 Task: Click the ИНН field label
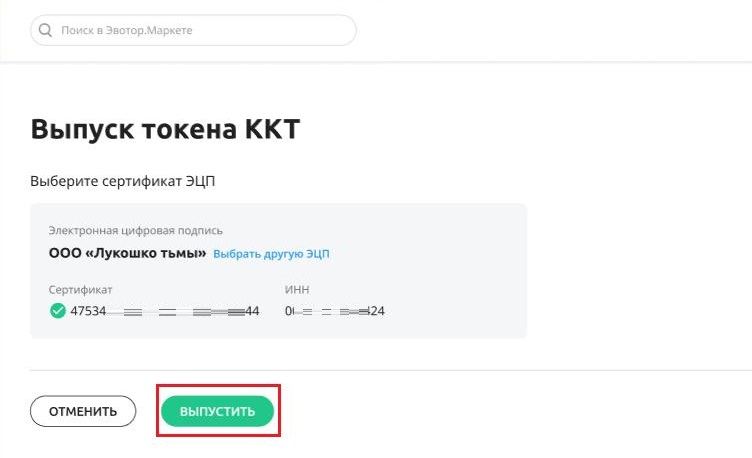pyautogui.click(x=297, y=290)
